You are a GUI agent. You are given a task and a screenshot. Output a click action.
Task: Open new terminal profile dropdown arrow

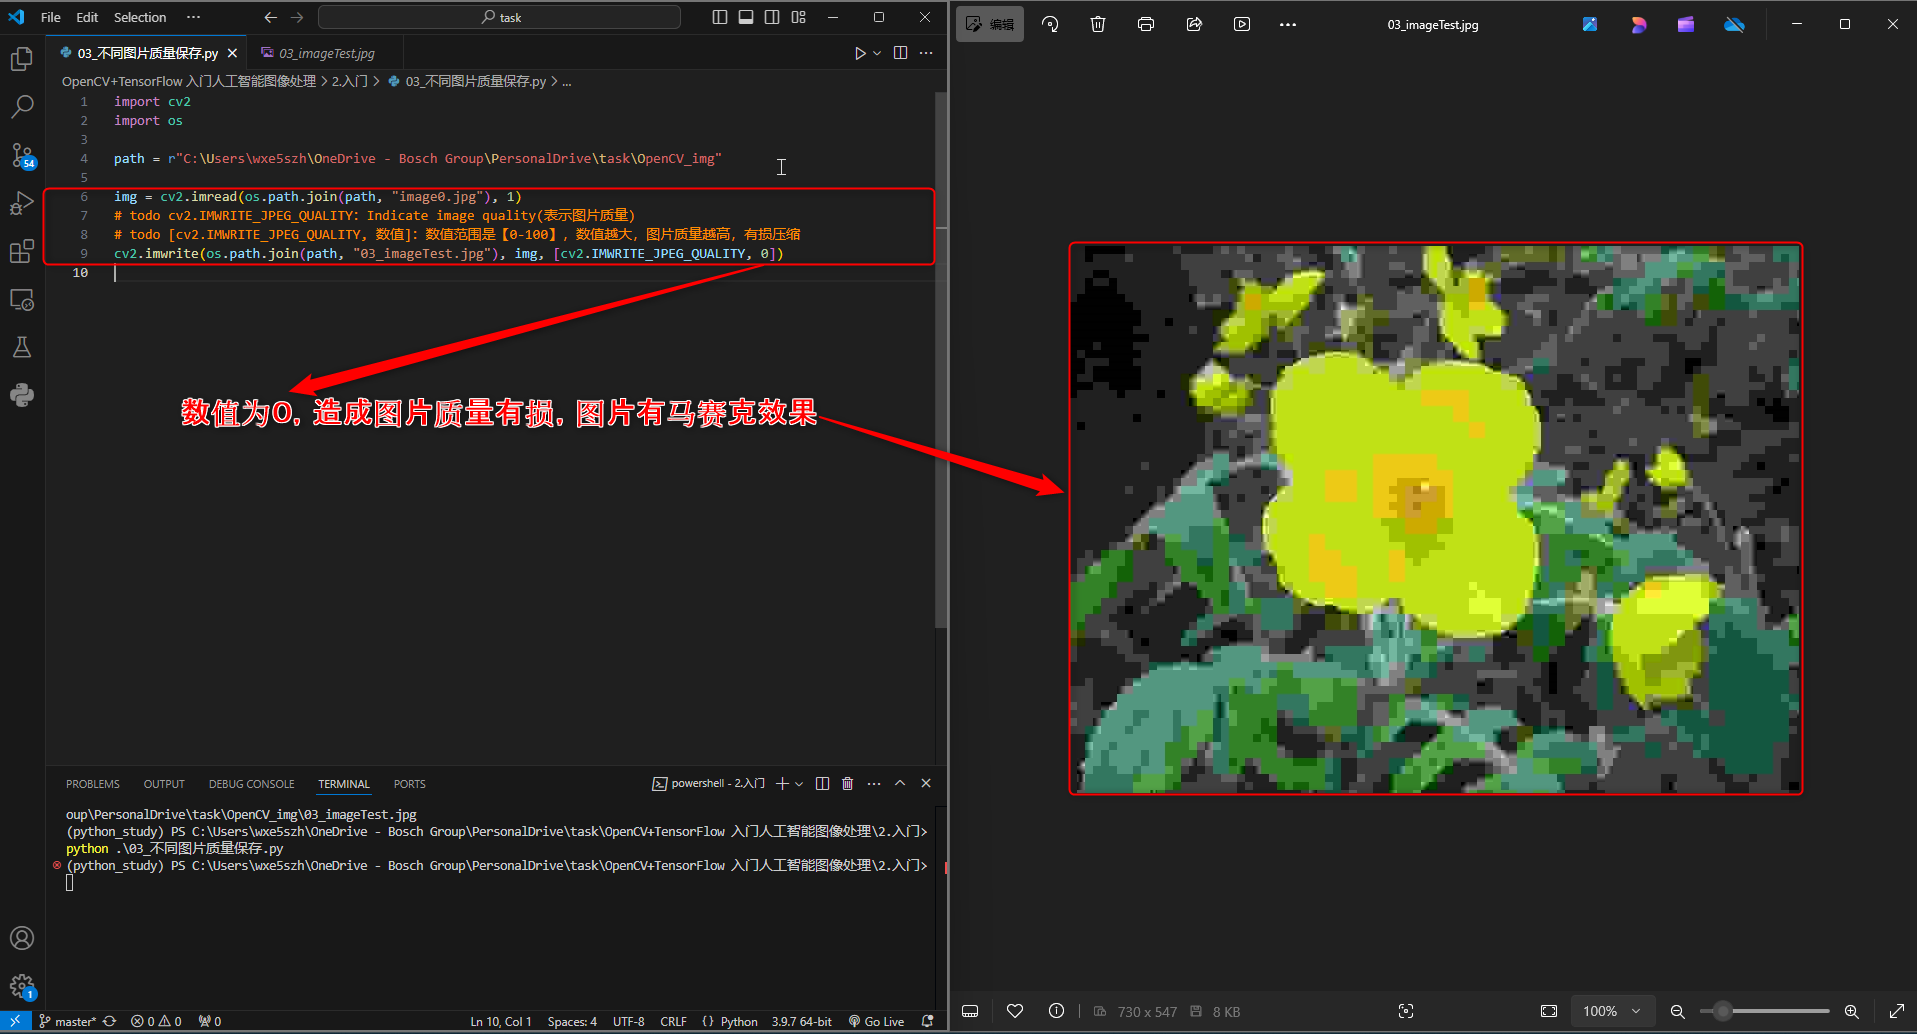tap(799, 784)
